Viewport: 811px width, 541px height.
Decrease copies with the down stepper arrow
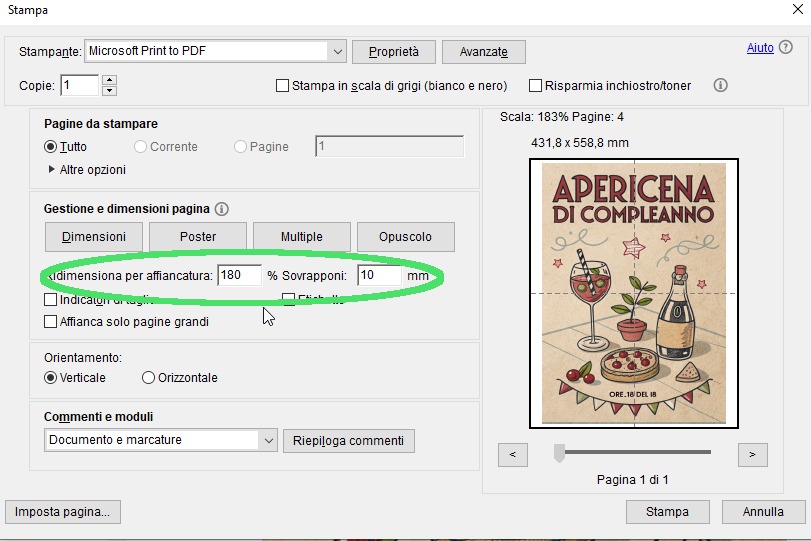point(110,91)
